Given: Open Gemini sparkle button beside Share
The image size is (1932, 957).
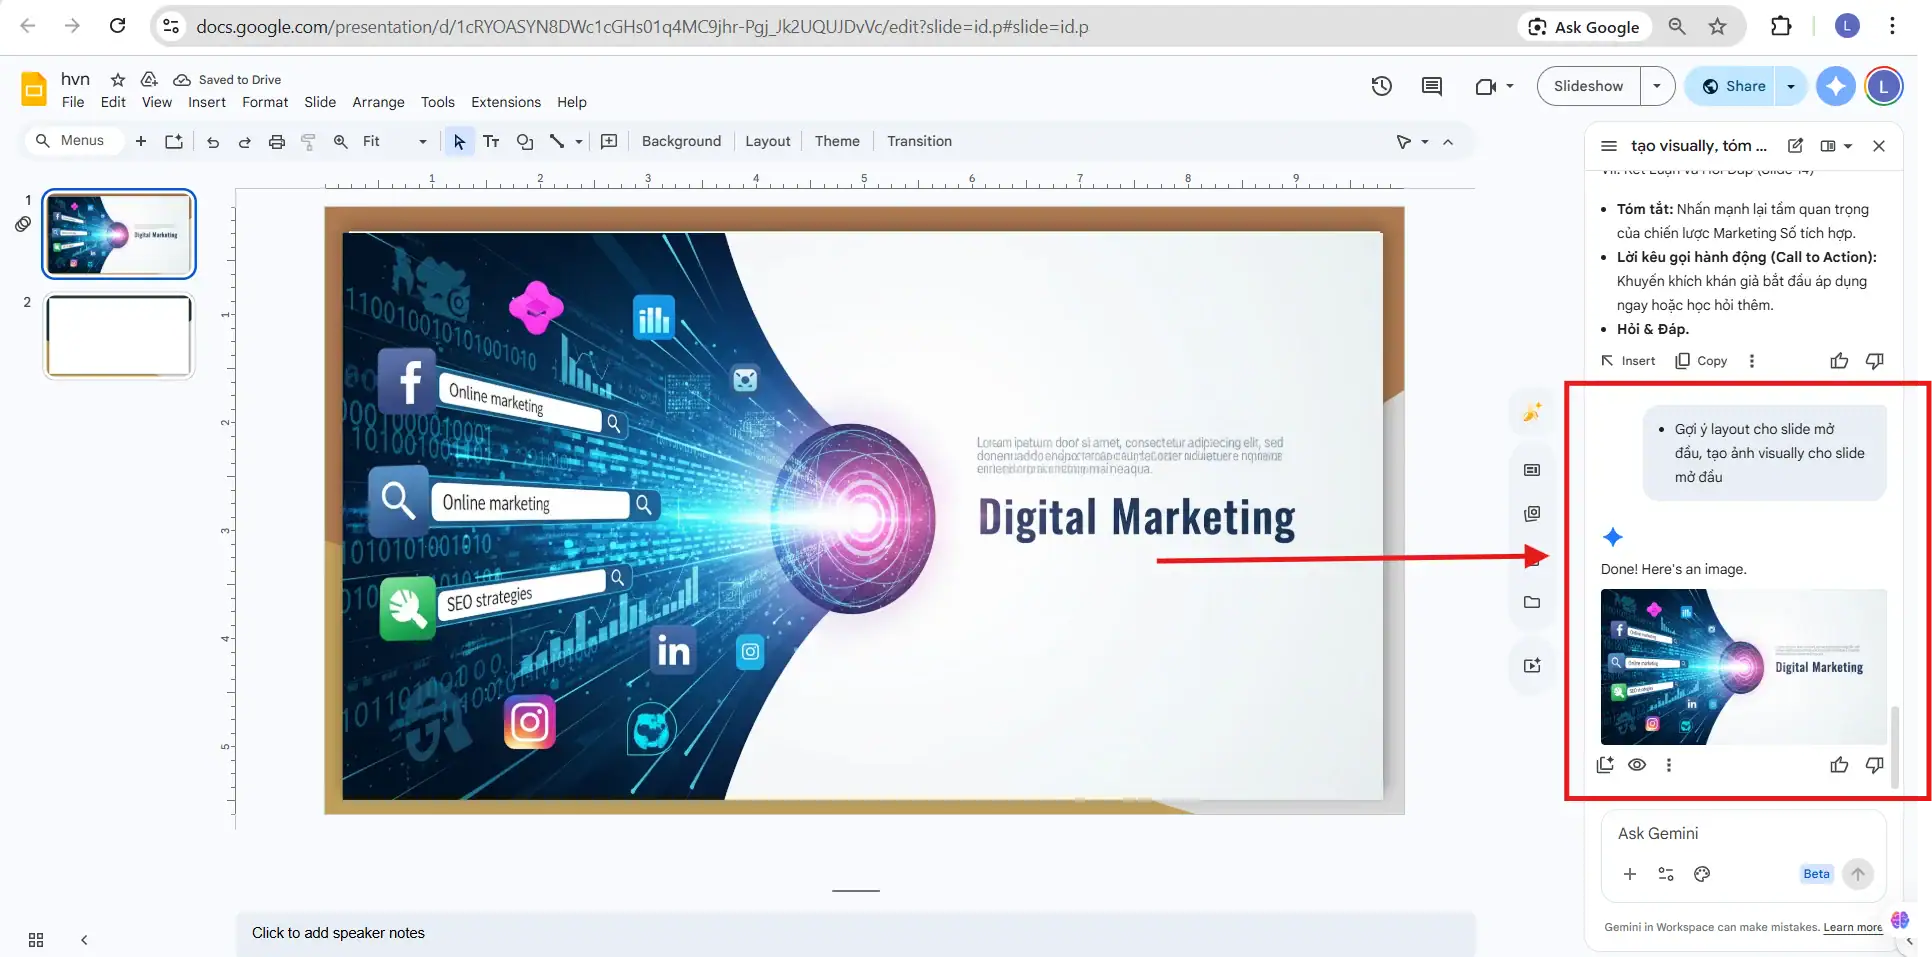Looking at the screenshot, I should click(1836, 86).
